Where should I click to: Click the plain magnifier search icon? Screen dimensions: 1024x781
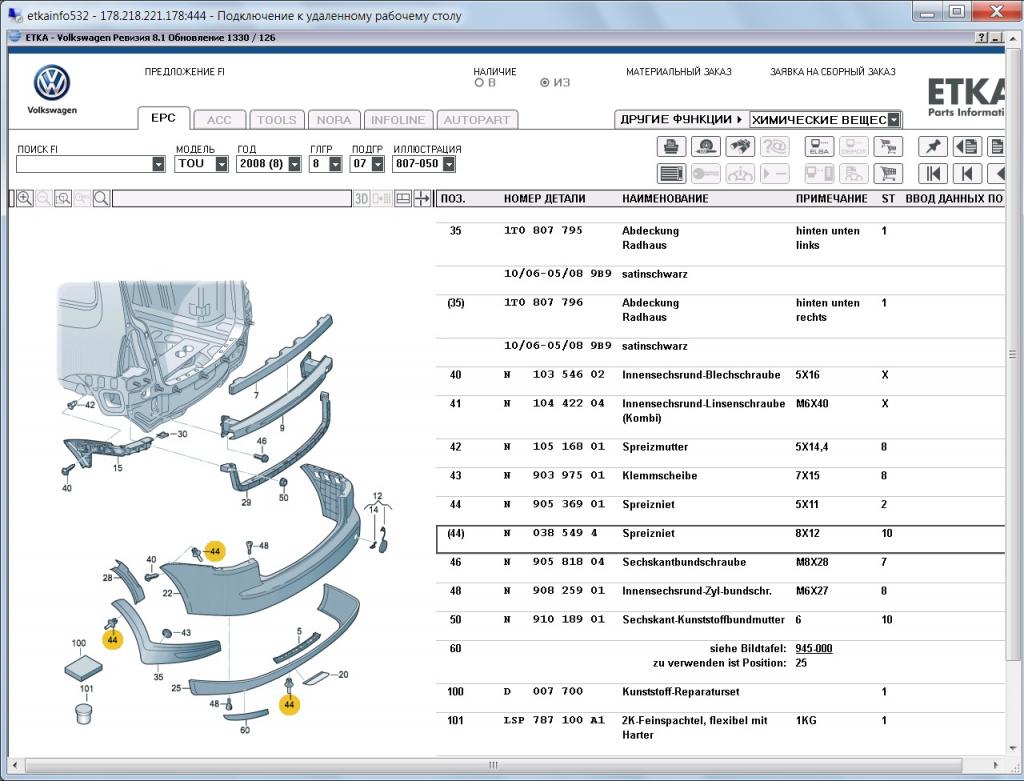pos(101,199)
